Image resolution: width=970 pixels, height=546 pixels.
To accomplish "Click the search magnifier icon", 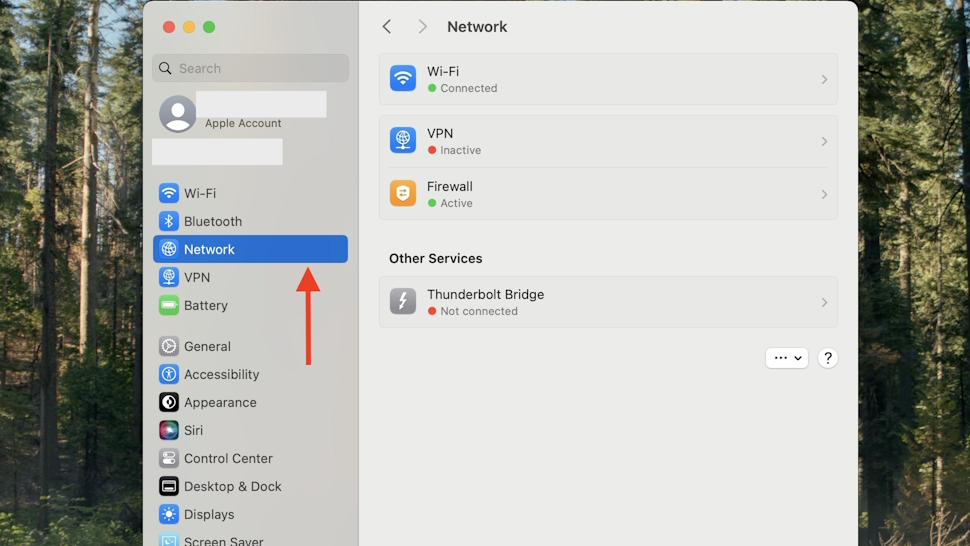I will [x=165, y=68].
